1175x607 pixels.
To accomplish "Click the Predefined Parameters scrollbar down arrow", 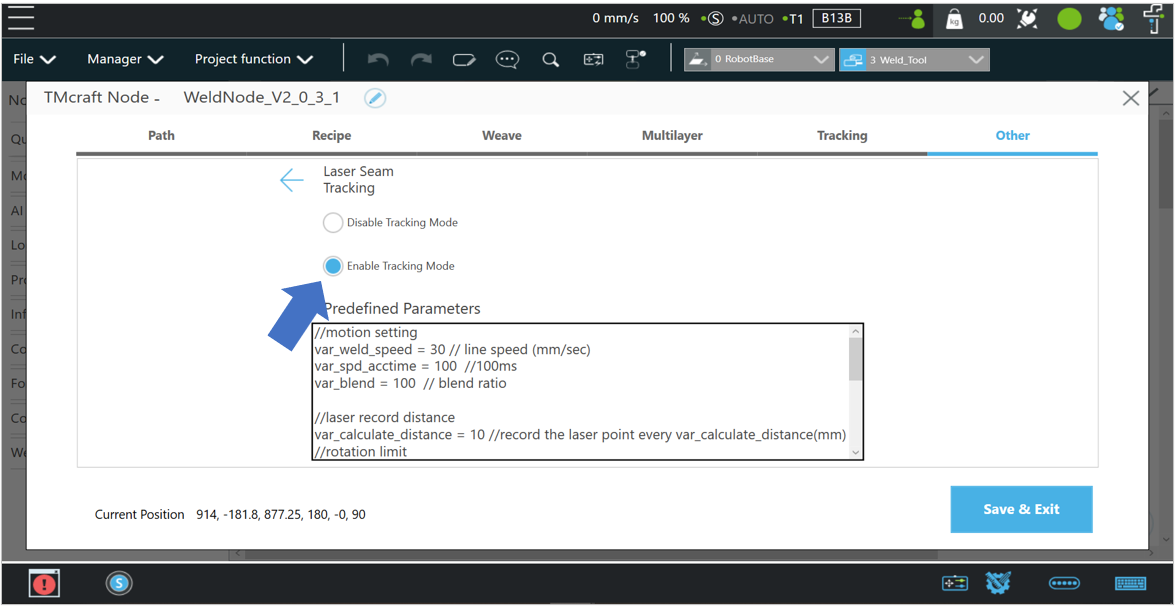I will (x=855, y=452).
